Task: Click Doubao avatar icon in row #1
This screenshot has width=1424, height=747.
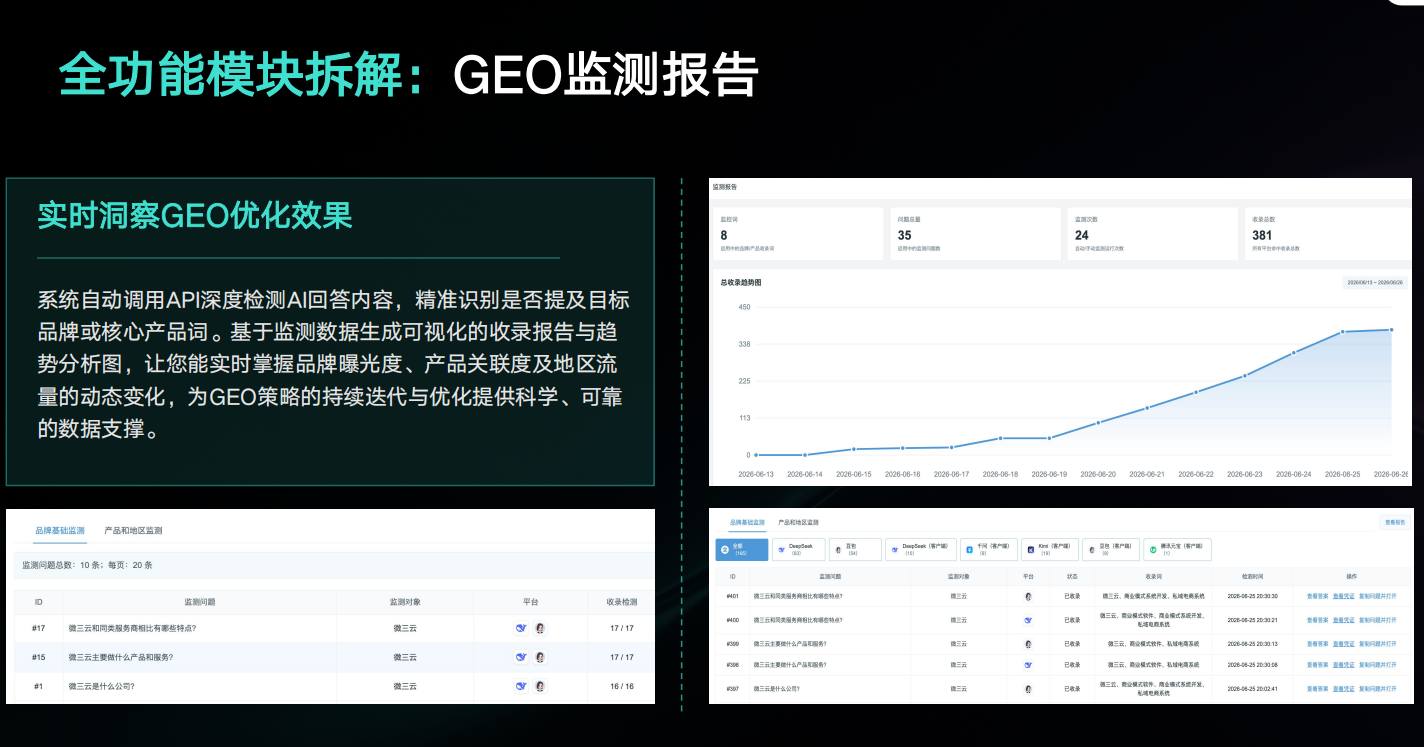Action: [540, 686]
